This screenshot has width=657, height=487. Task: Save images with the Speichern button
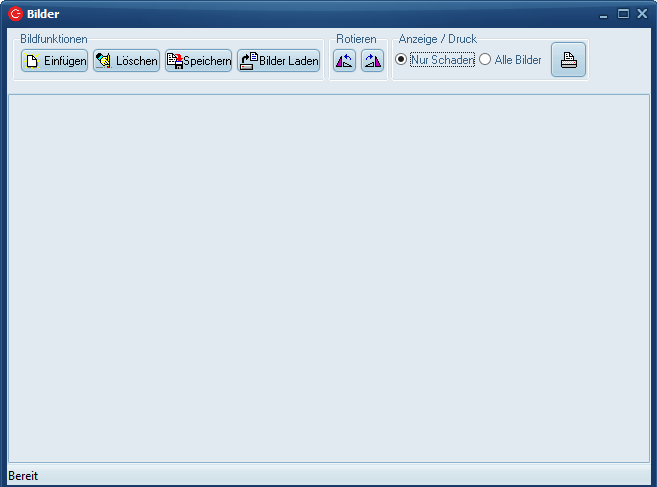tap(198, 61)
